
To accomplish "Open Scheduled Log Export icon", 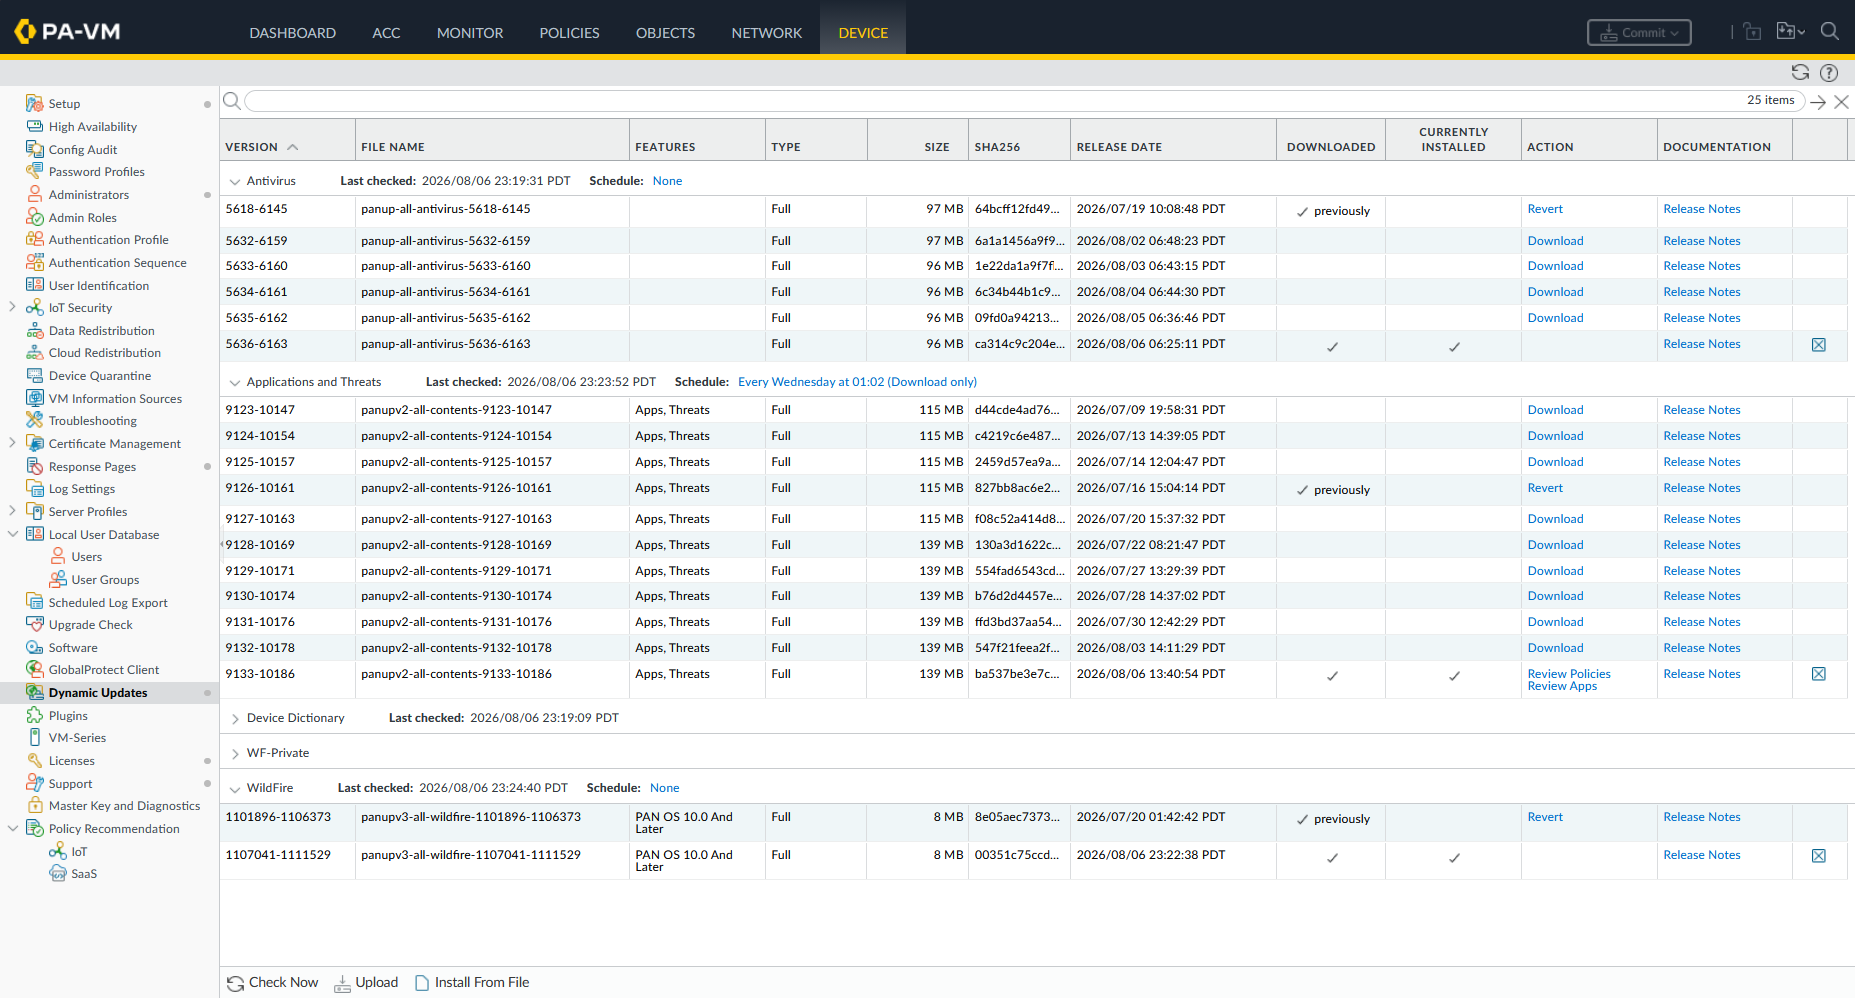I will 35,602.
